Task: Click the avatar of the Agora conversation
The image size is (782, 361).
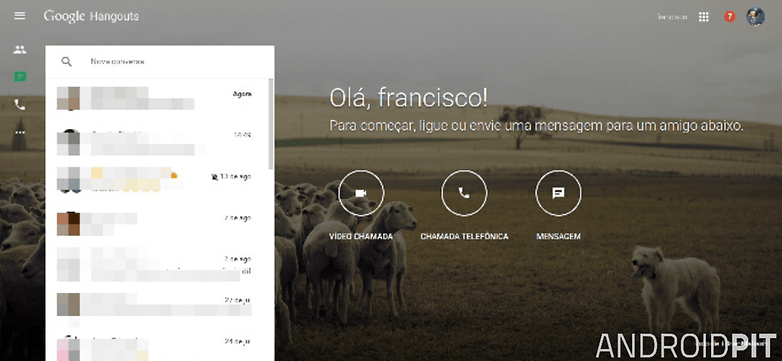Action: 68,98
